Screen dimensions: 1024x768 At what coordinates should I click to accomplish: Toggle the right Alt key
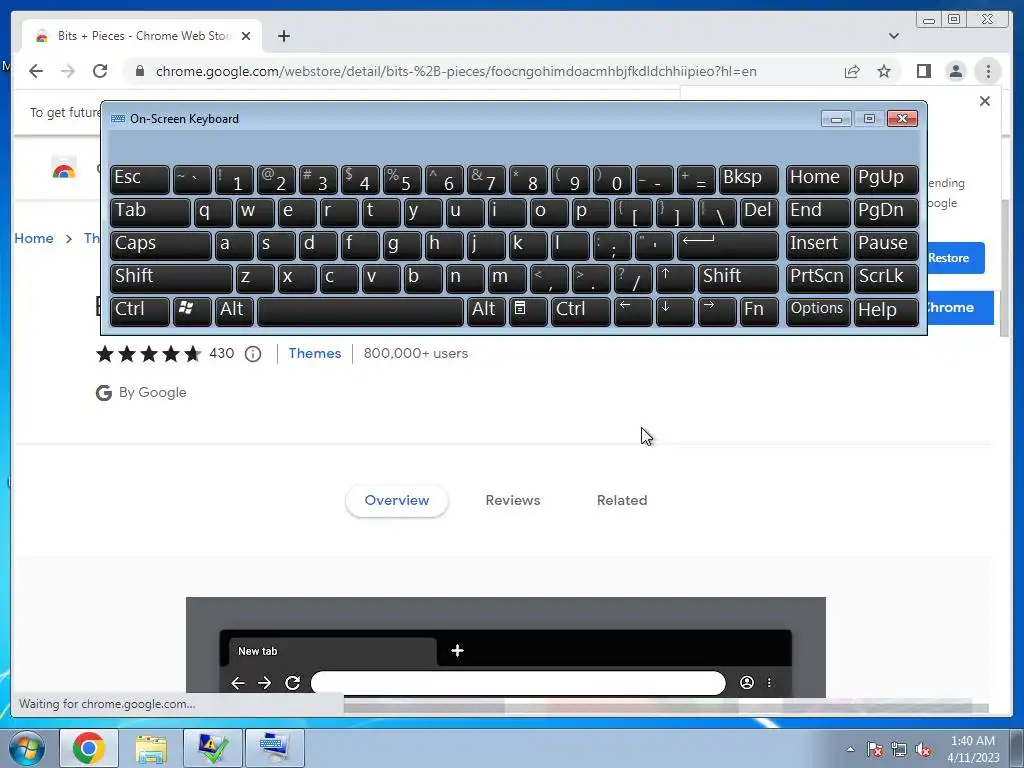[x=486, y=311]
